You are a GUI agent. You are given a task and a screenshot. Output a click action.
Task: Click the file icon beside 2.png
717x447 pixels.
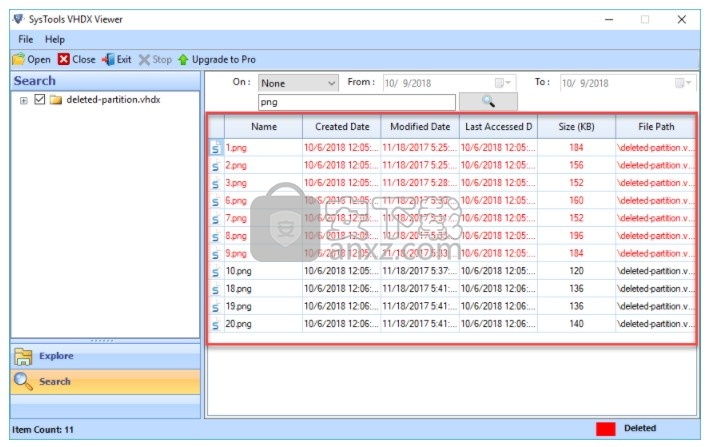point(215,166)
